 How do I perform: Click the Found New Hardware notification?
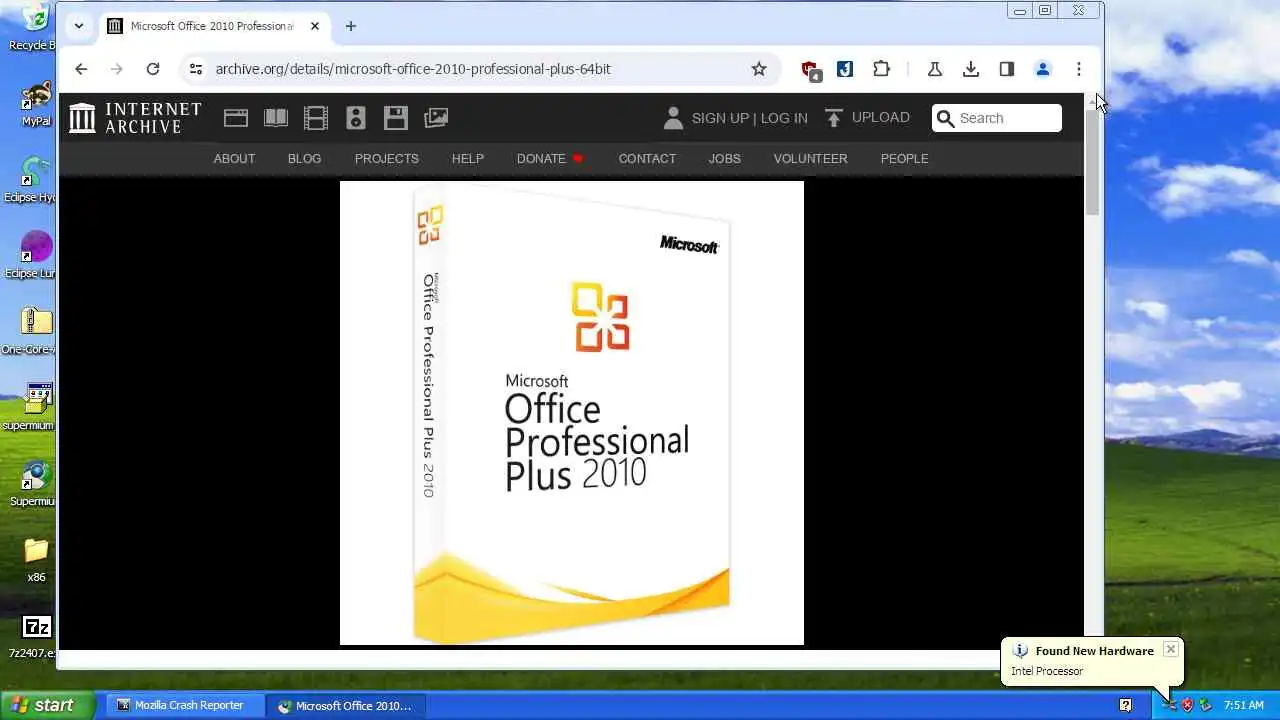pyautogui.click(x=1092, y=661)
